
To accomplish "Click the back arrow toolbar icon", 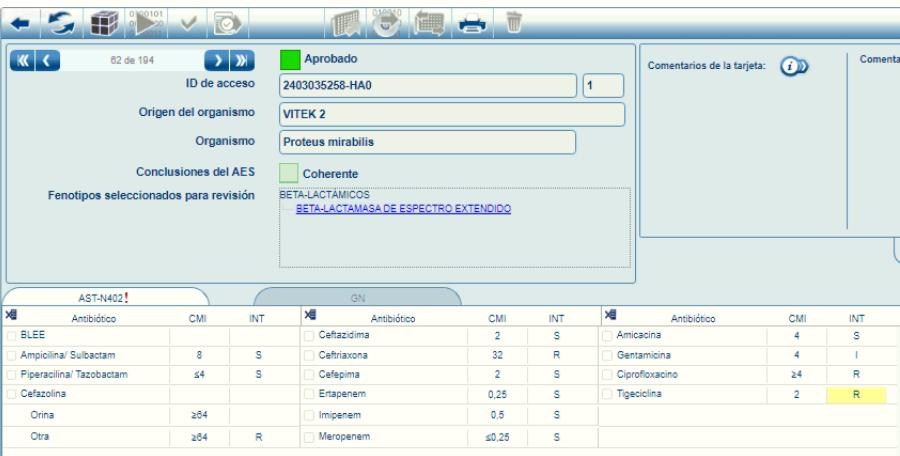I will (x=21, y=21).
